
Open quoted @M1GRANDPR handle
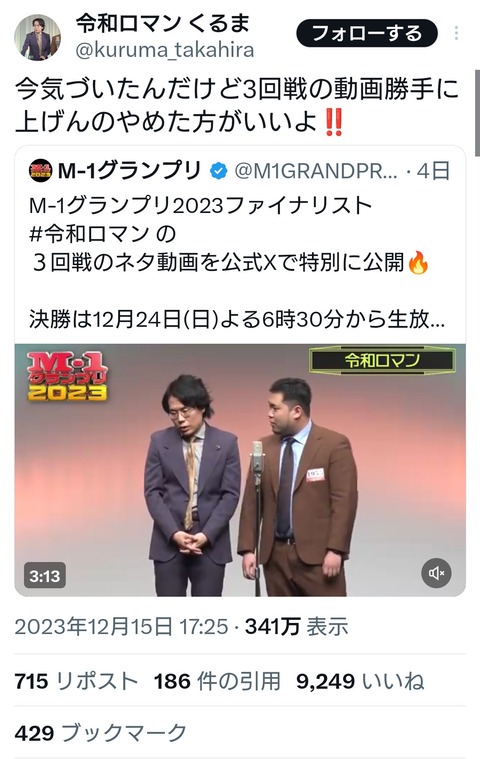(316, 171)
